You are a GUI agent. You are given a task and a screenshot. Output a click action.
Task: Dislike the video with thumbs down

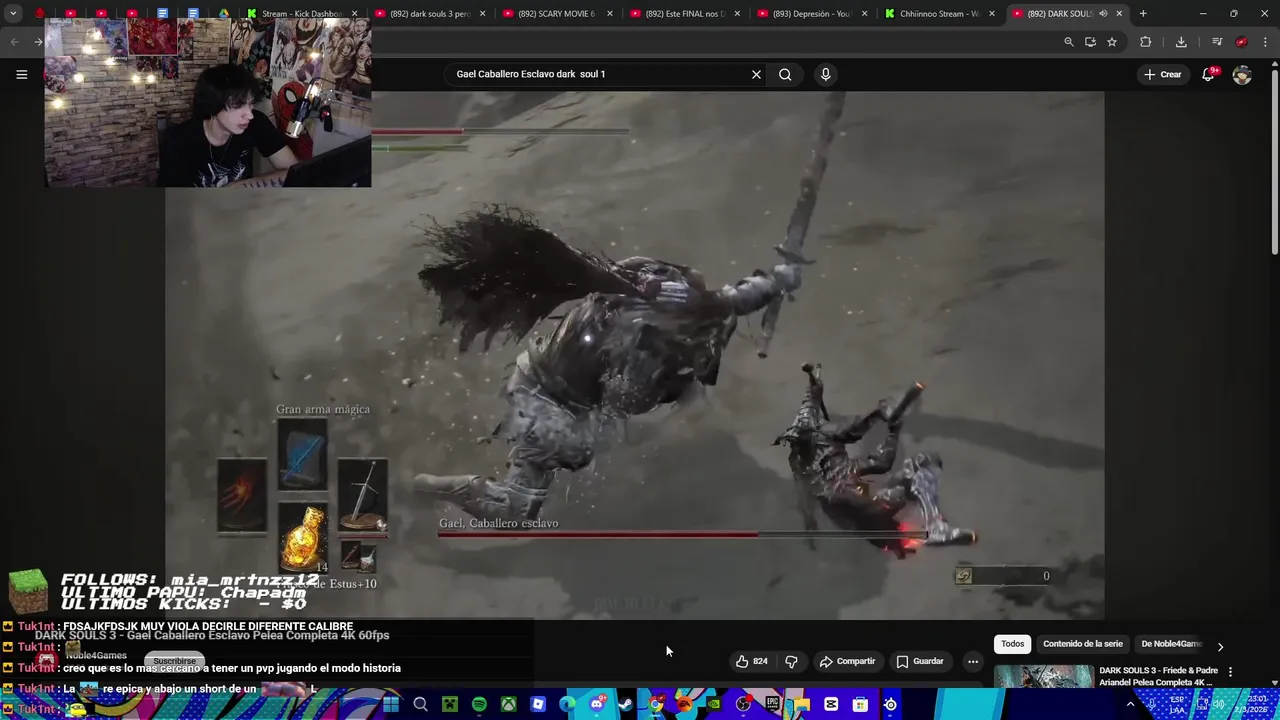point(791,661)
